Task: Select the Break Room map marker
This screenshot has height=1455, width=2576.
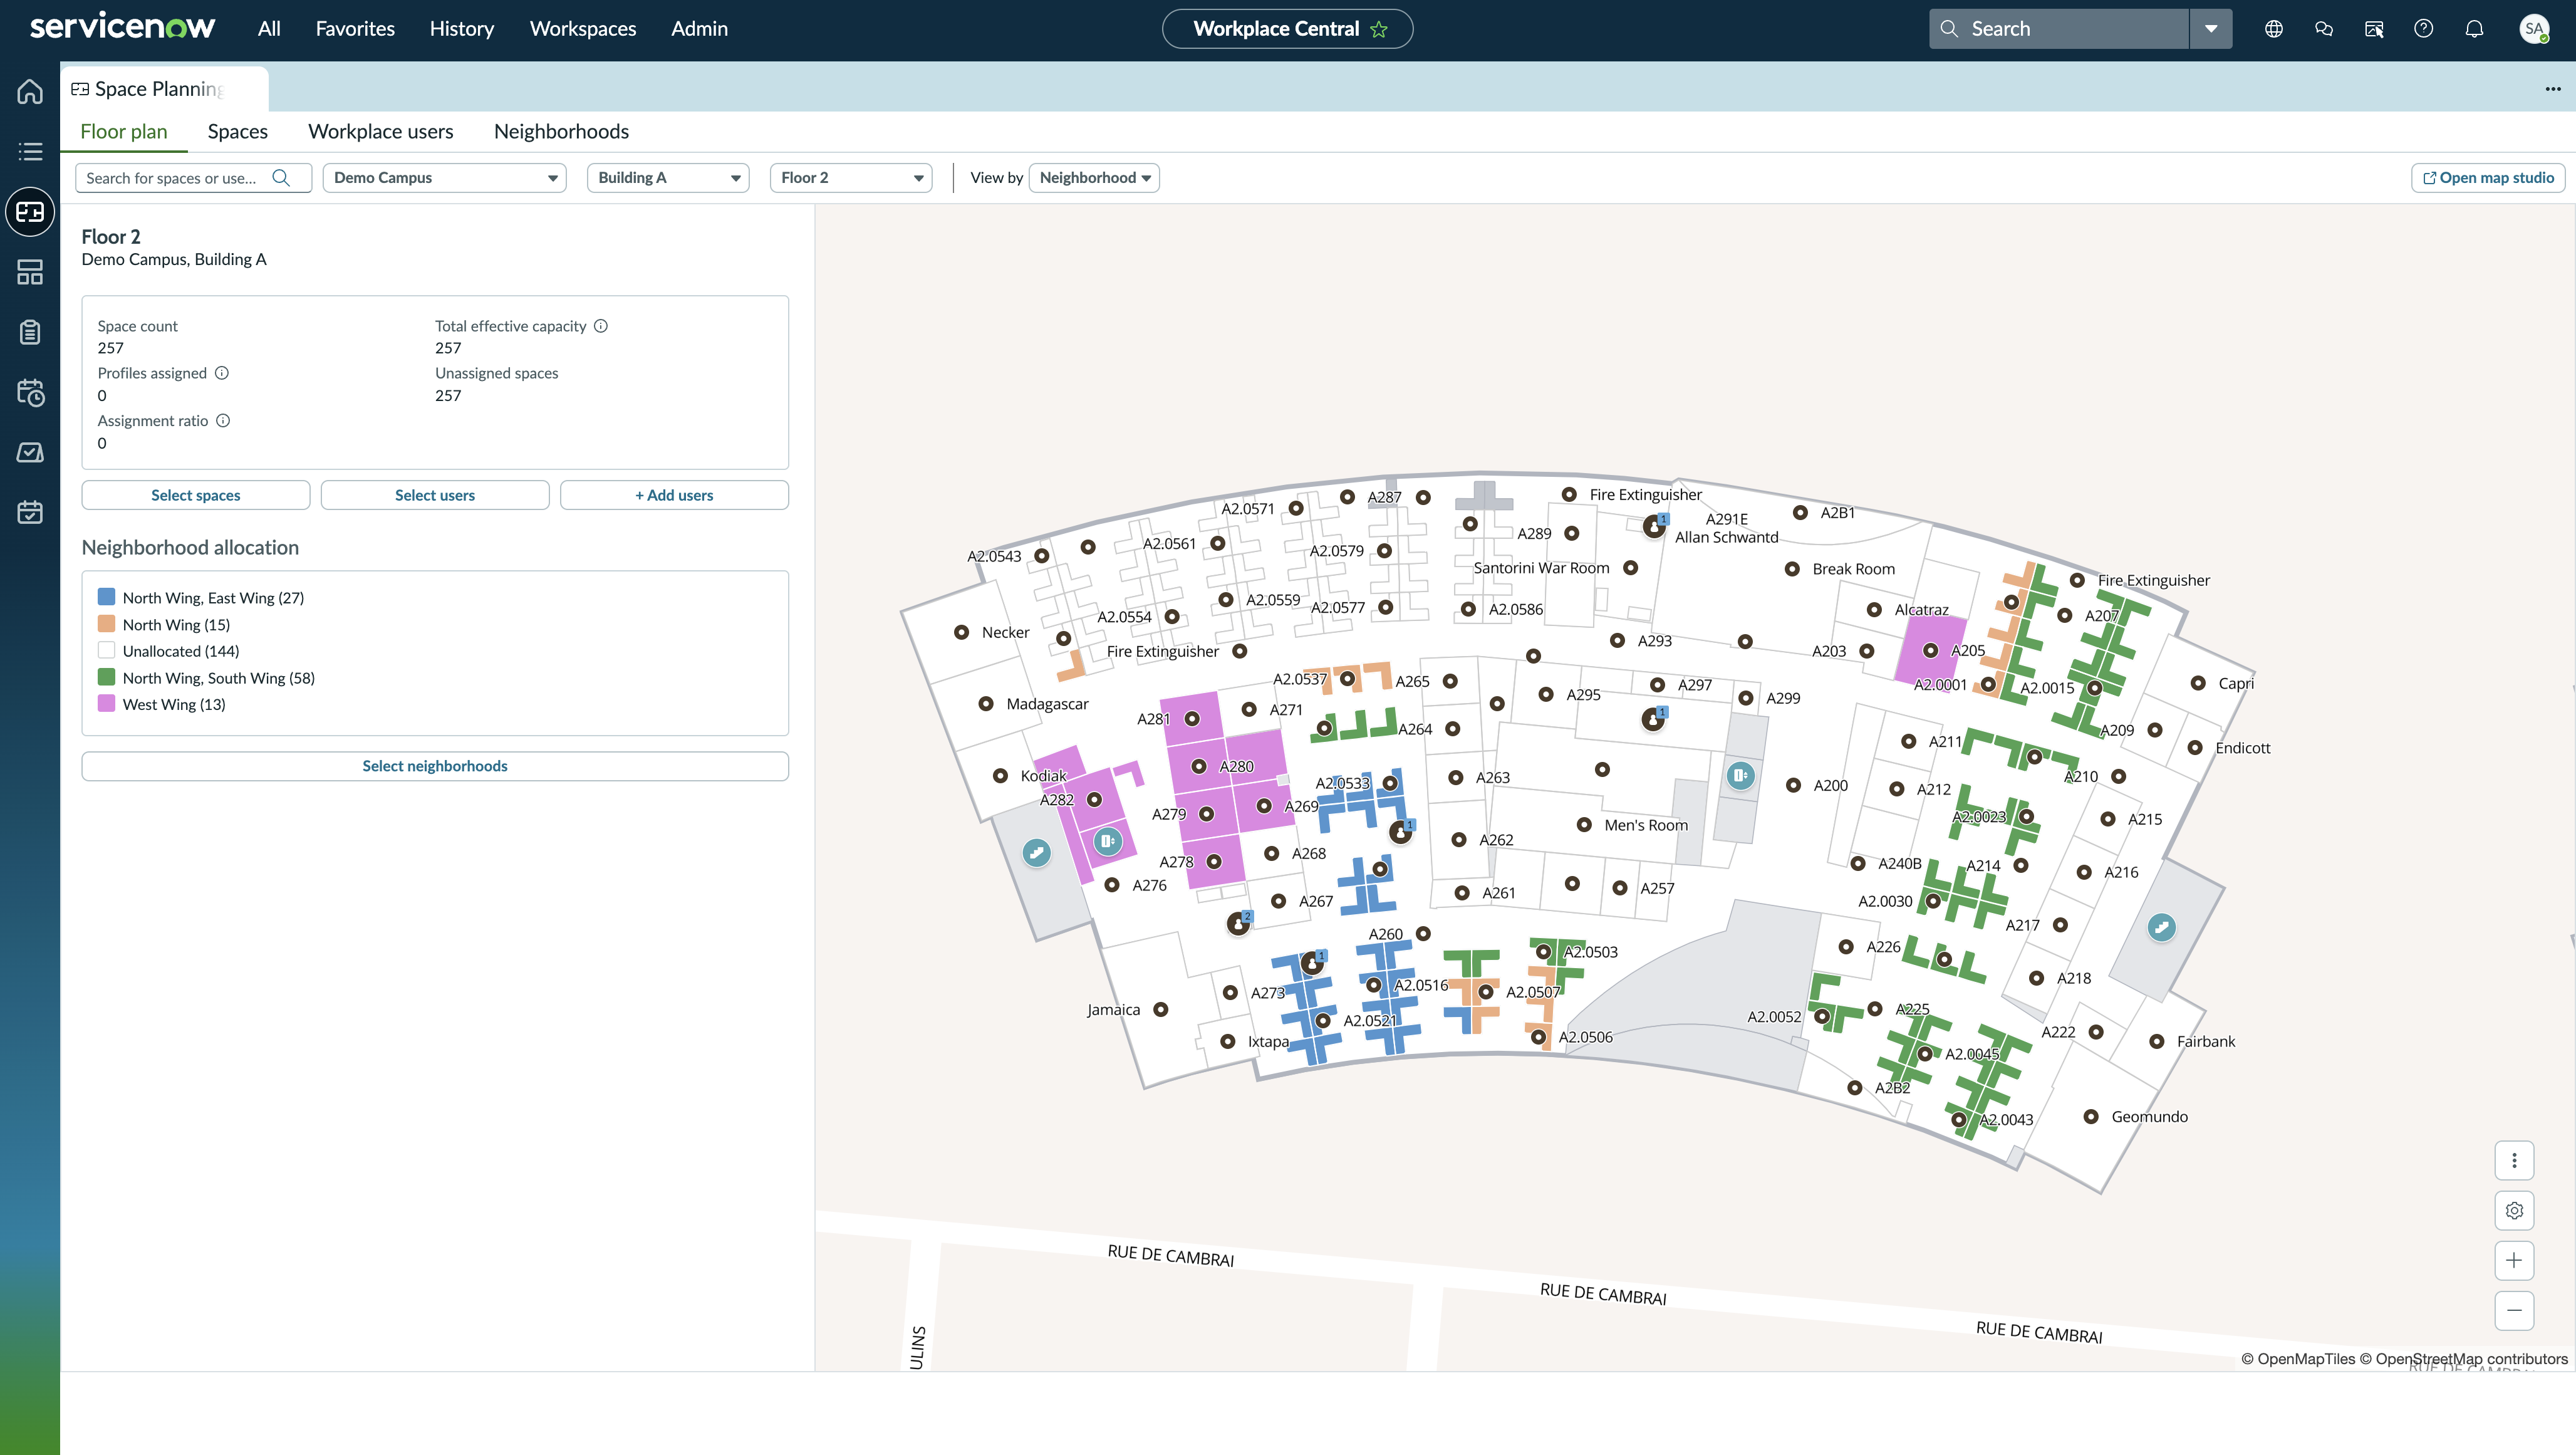Action: (1792, 569)
